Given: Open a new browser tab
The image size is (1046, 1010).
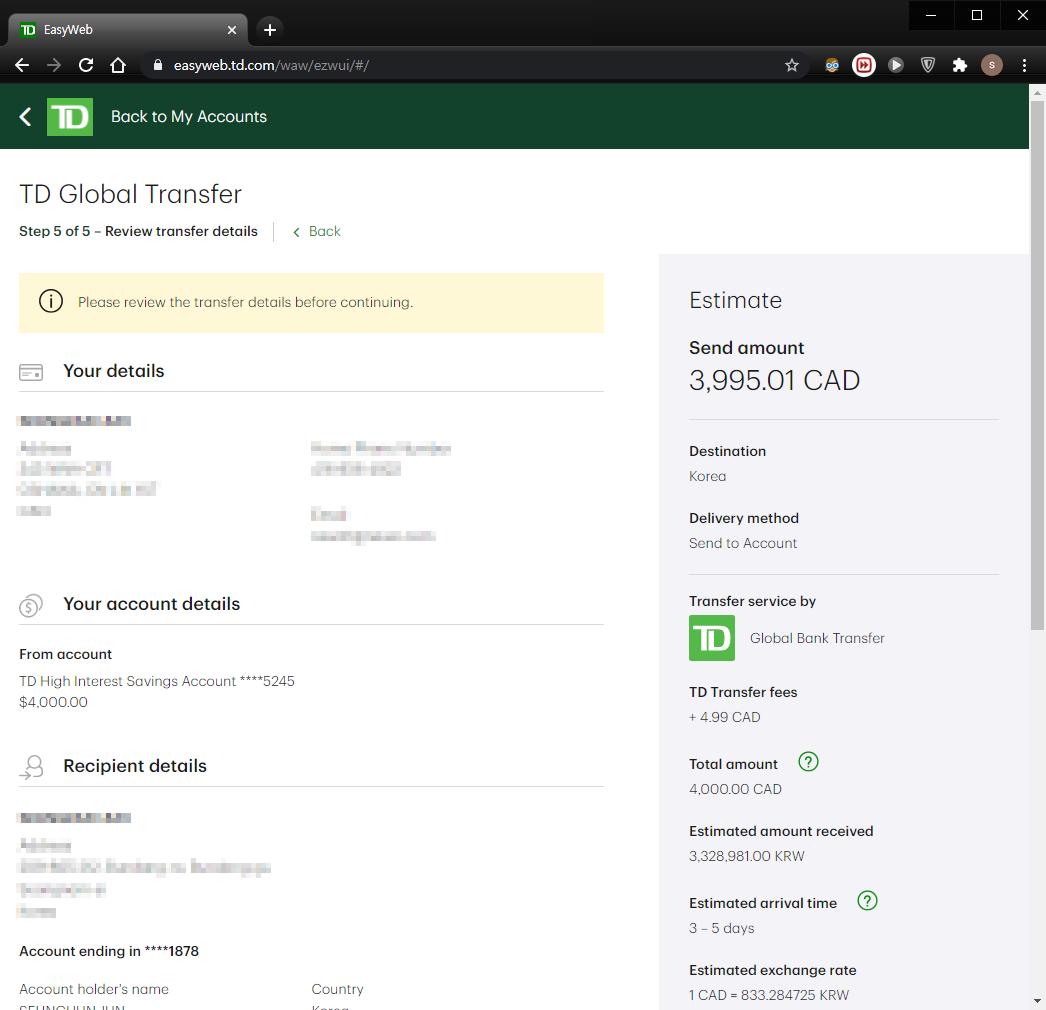Looking at the screenshot, I should pos(270,30).
